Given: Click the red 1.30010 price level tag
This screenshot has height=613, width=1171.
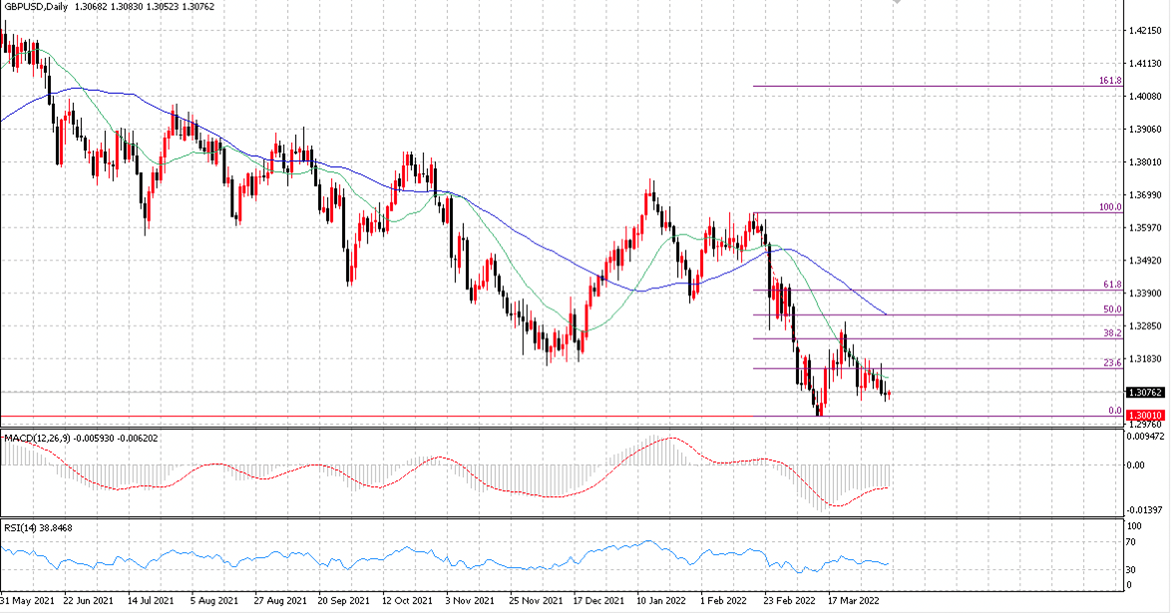Looking at the screenshot, I should tap(1145, 415).
